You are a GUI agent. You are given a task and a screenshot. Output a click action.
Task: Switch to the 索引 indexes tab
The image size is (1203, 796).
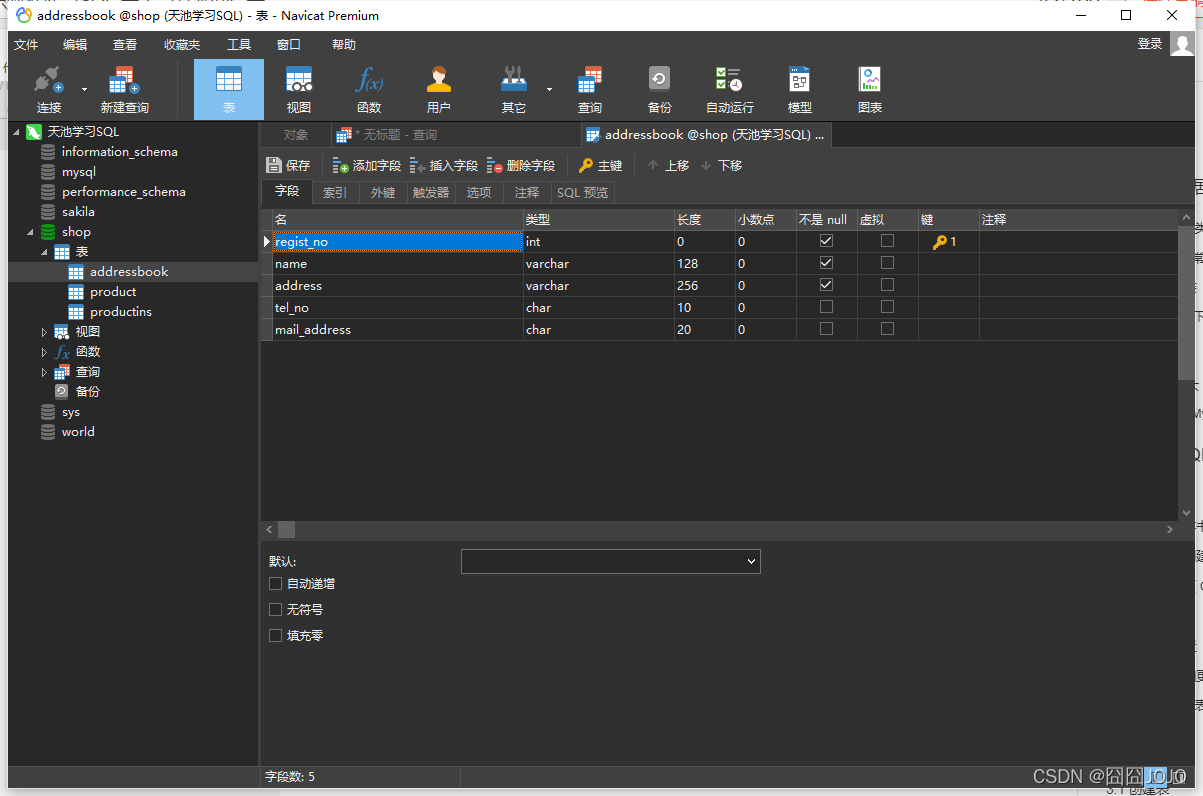pyautogui.click(x=335, y=192)
